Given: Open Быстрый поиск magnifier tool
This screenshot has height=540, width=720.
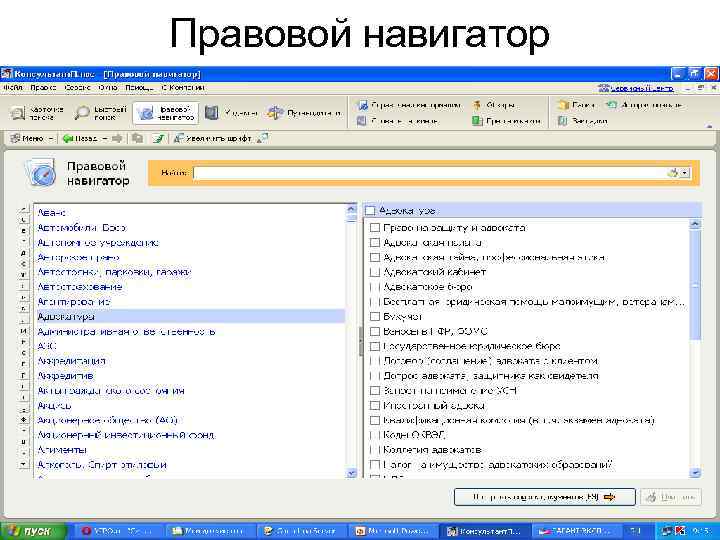Looking at the screenshot, I should (x=101, y=113).
